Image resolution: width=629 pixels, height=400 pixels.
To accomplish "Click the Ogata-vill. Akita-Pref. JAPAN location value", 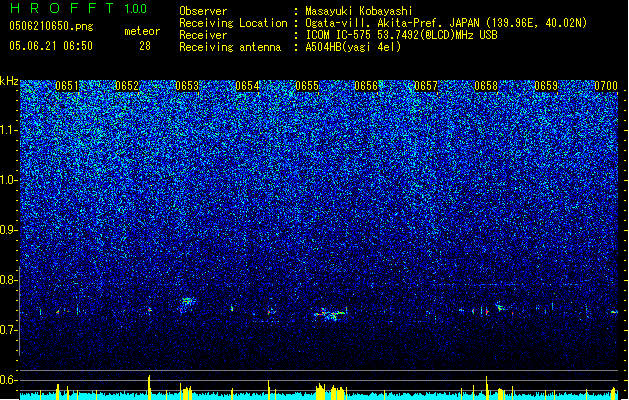I will click(446, 23).
